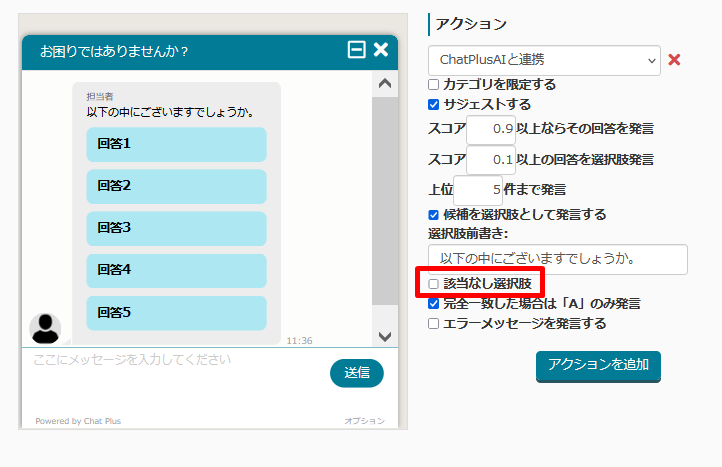Open the オプション link in chat footer
Image resolution: width=722 pixels, height=467 pixels.
[x=364, y=421]
